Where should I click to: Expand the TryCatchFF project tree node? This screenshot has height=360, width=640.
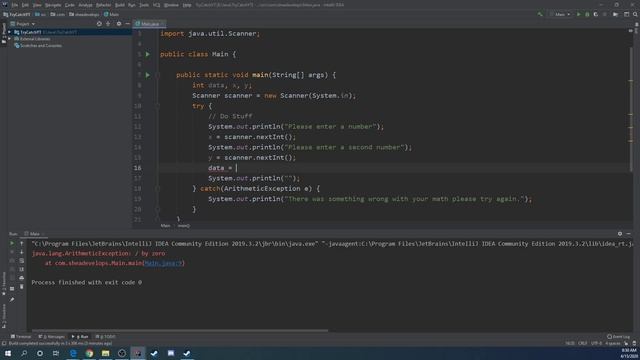pyautogui.click(x=10, y=32)
